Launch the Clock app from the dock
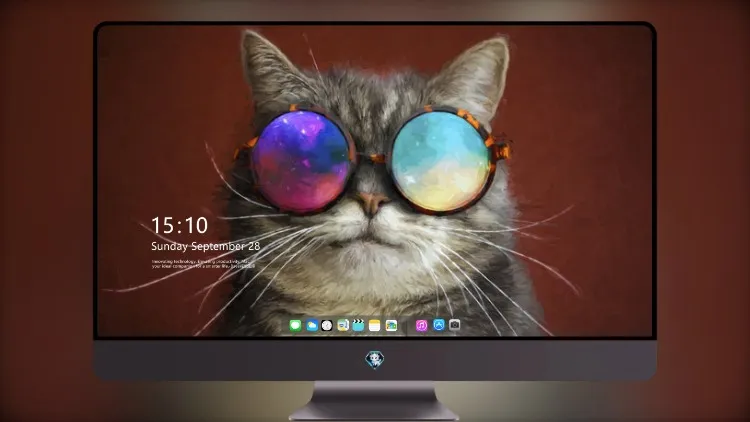The height and width of the screenshot is (422, 750). click(327, 325)
